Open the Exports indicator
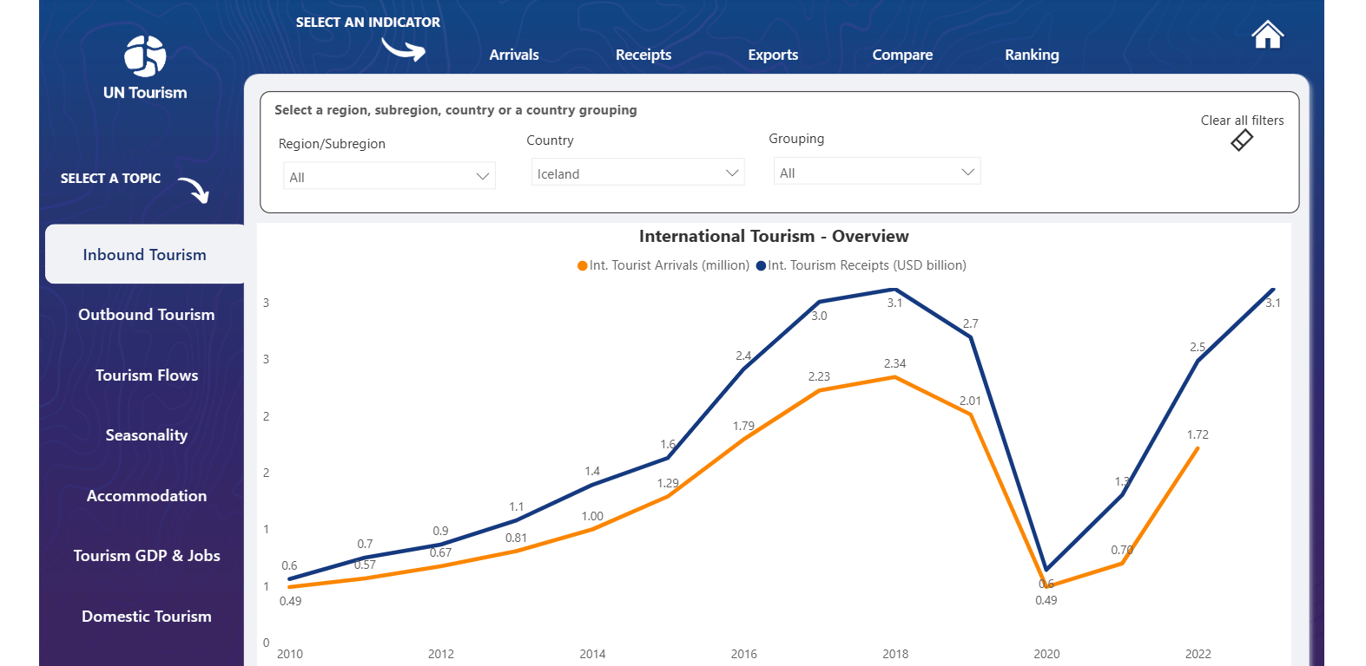 pos(773,55)
